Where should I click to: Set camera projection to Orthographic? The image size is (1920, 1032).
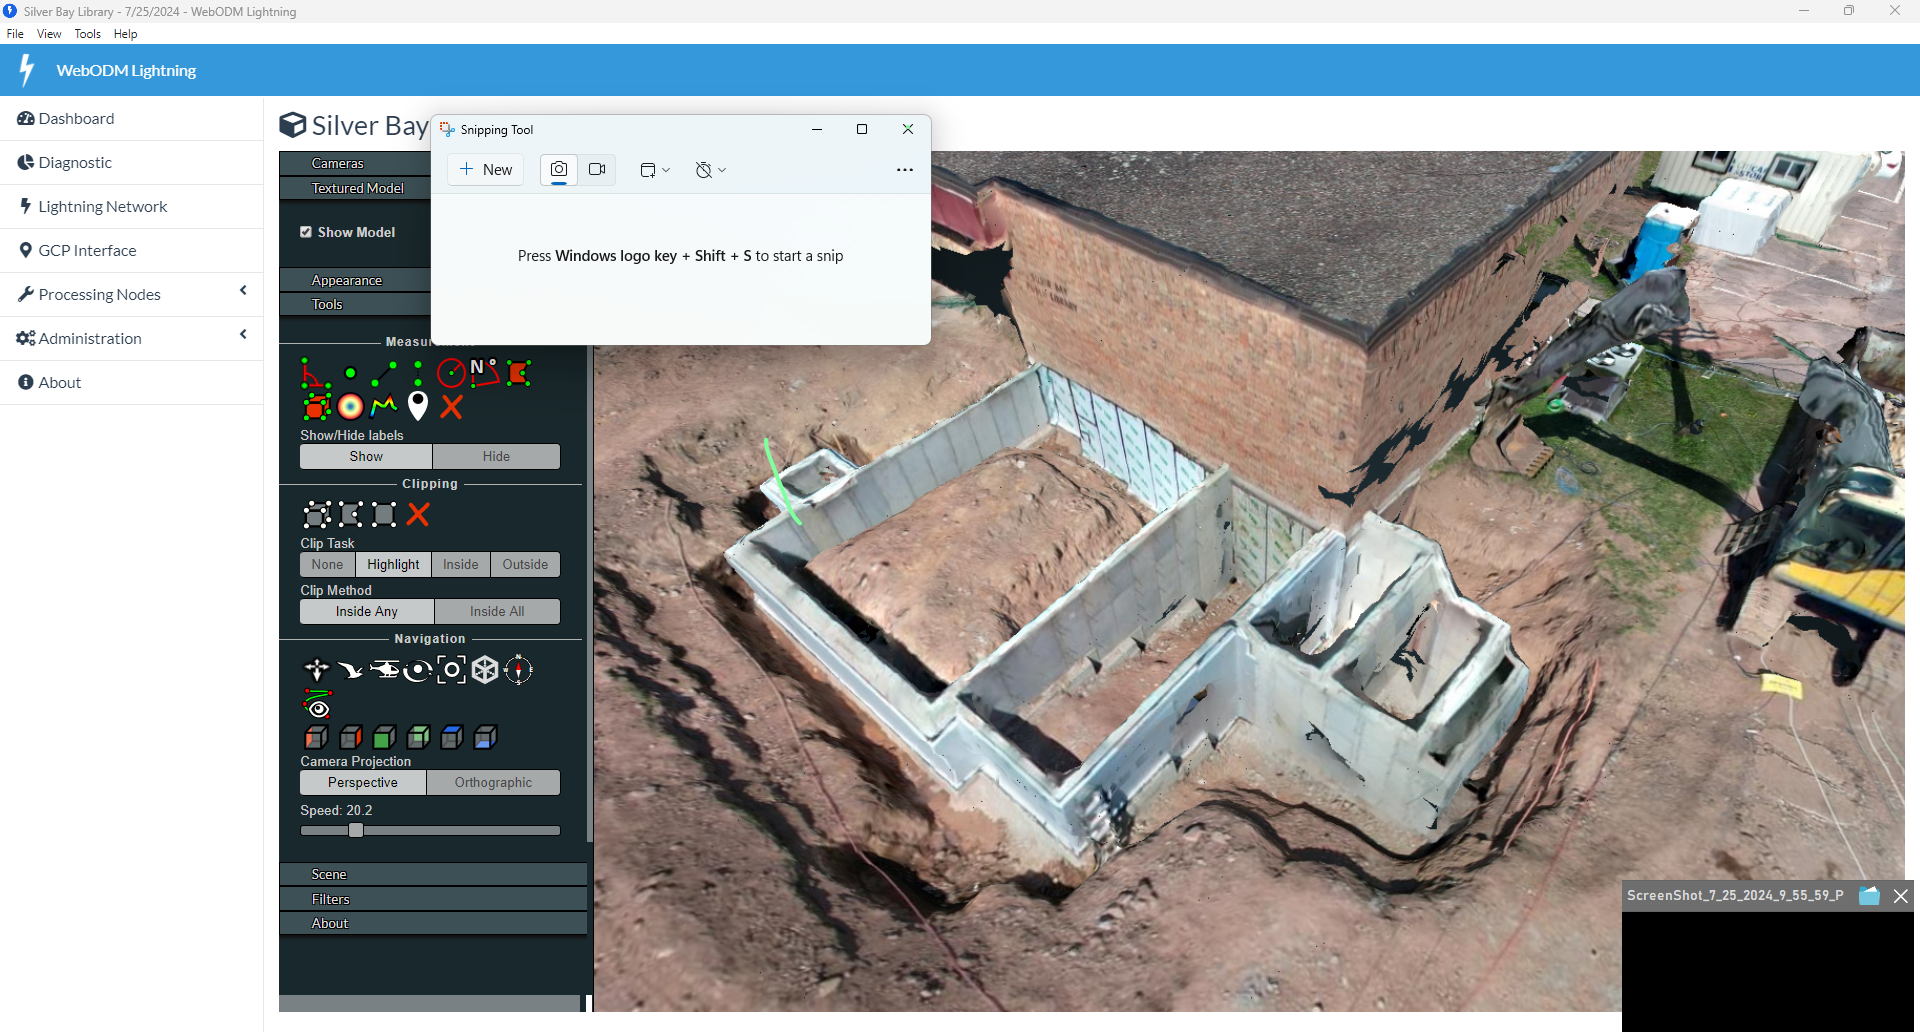coord(493,783)
